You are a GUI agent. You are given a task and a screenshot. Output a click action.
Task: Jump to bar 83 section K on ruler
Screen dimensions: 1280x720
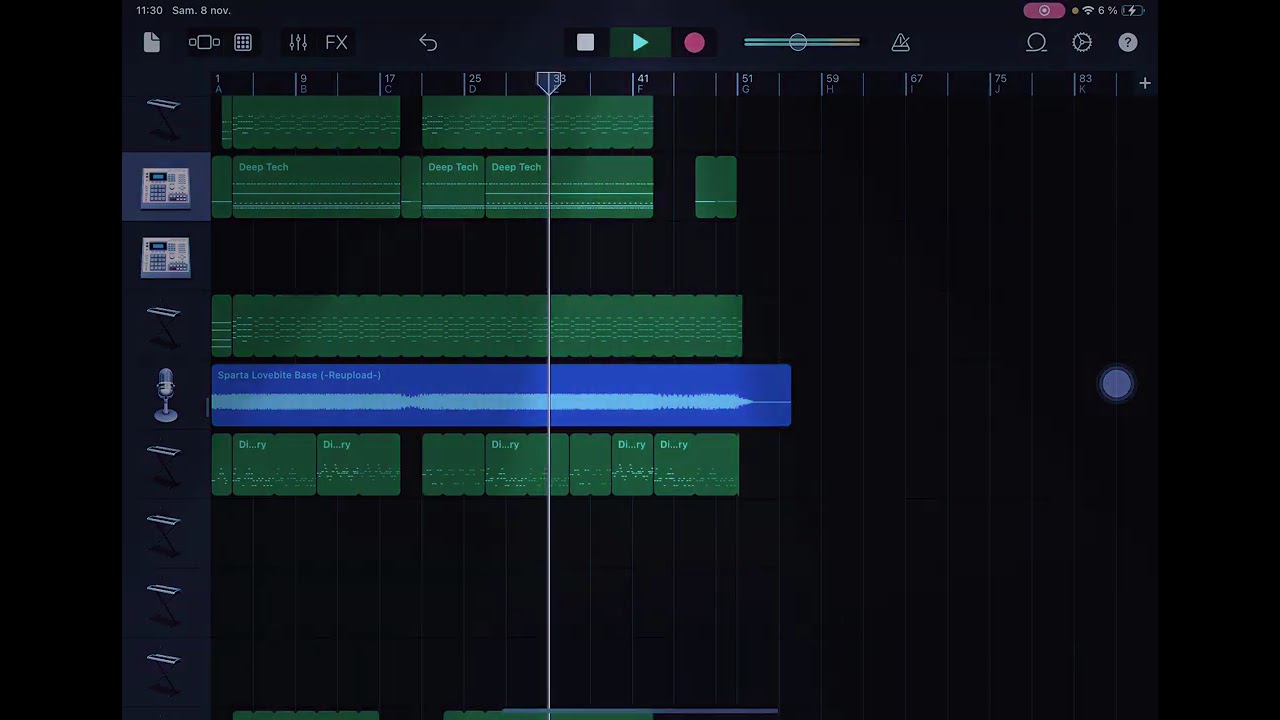click(x=1084, y=83)
